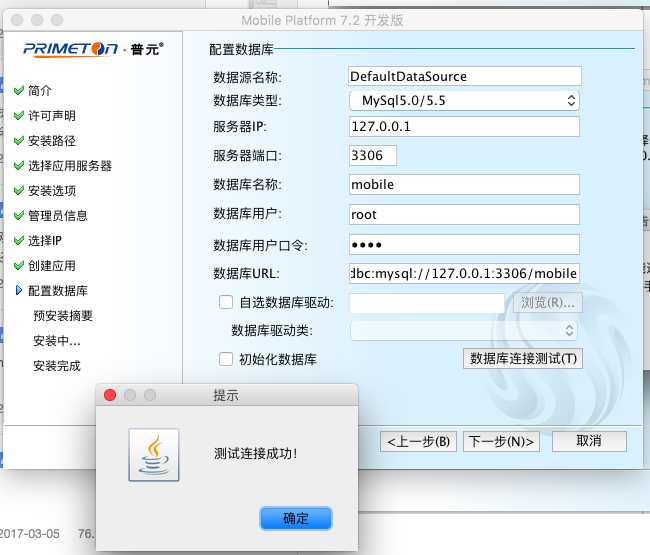Click the 数据库名称 field mobile
Image resolution: width=650 pixels, height=555 pixels.
point(464,184)
